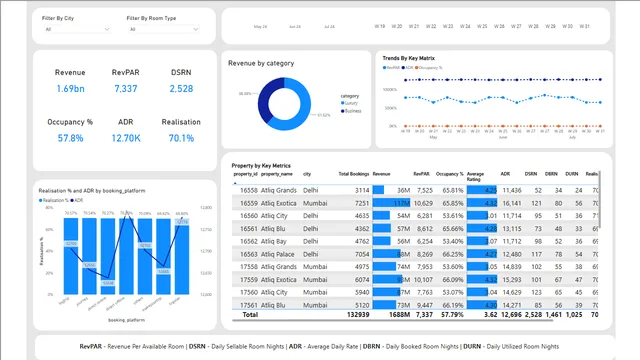The width and height of the screenshot is (640, 360).
Task: Select Jun 24 month slicer button
Action: 295,27
